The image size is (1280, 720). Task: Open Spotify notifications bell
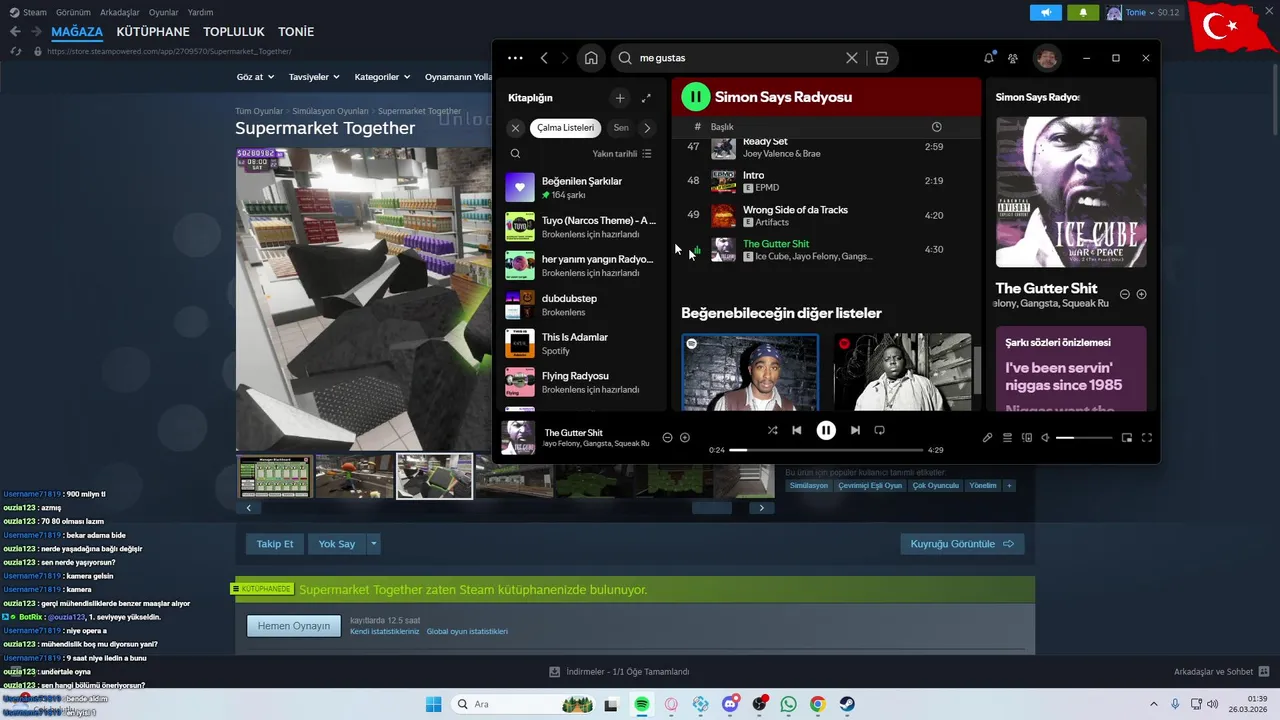(x=989, y=58)
